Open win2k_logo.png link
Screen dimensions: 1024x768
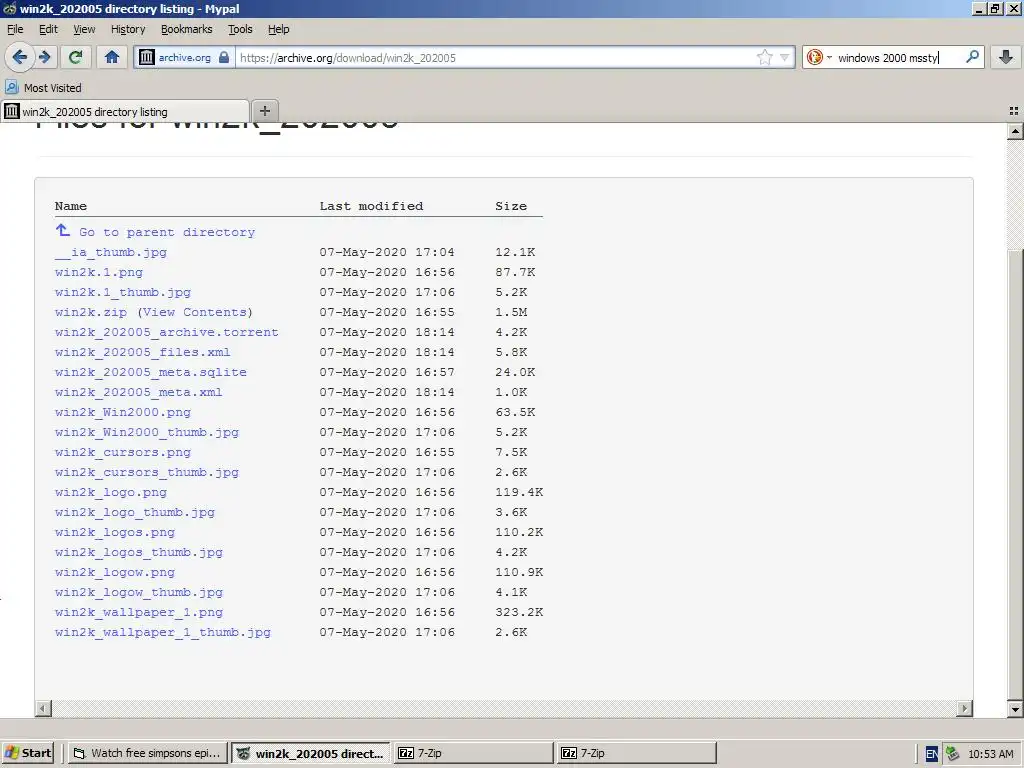111,492
